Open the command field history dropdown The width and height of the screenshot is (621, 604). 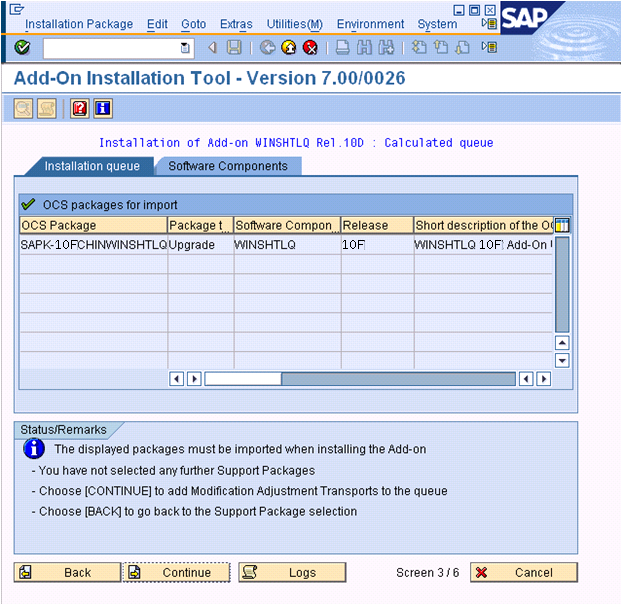click(x=185, y=48)
